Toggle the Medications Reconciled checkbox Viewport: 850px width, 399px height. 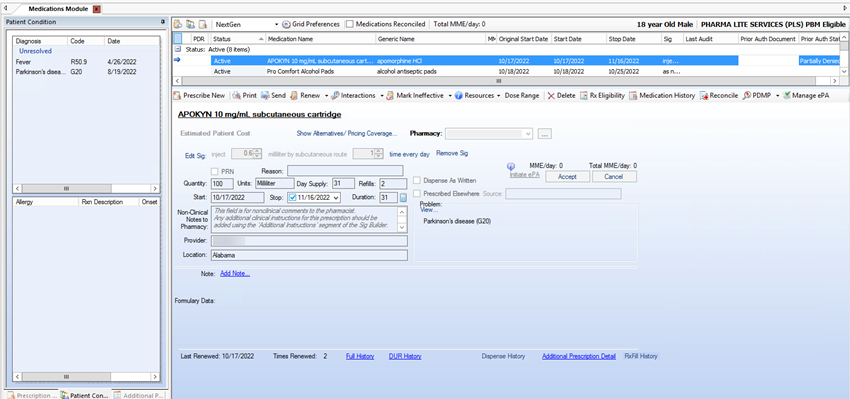(x=350, y=24)
